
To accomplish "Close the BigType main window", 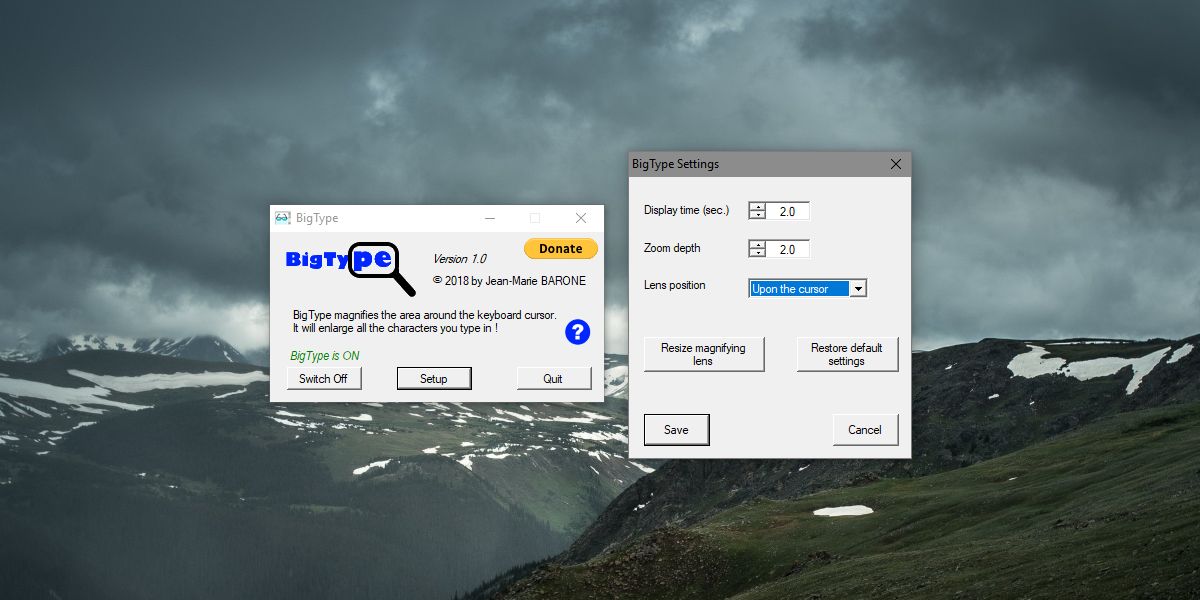I will coord(581,218).
